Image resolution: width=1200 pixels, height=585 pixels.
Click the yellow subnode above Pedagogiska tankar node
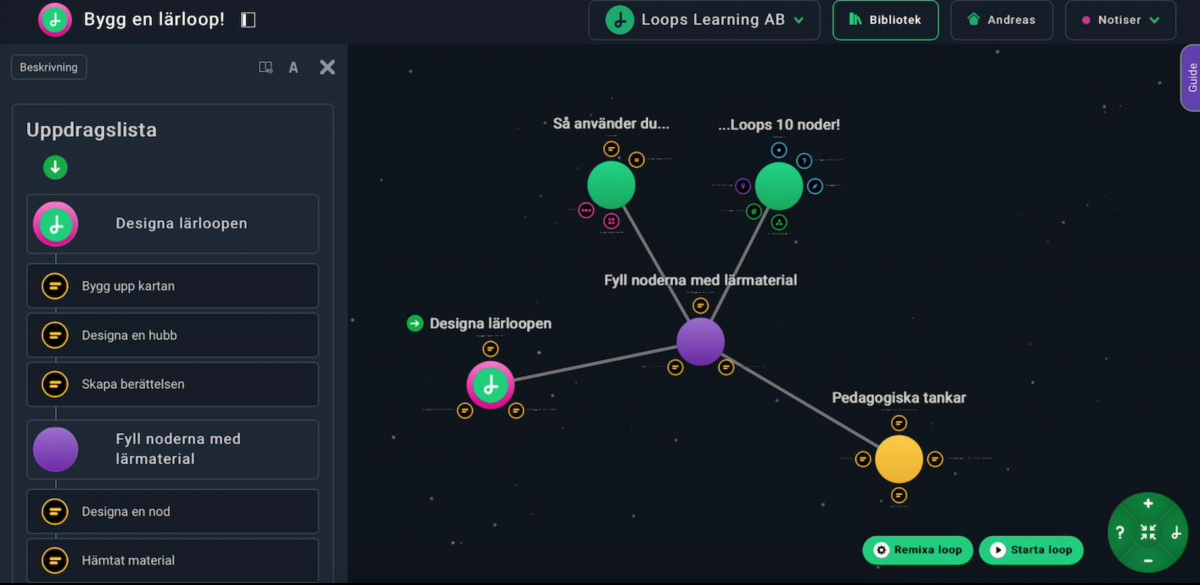(x=899, y=424)
